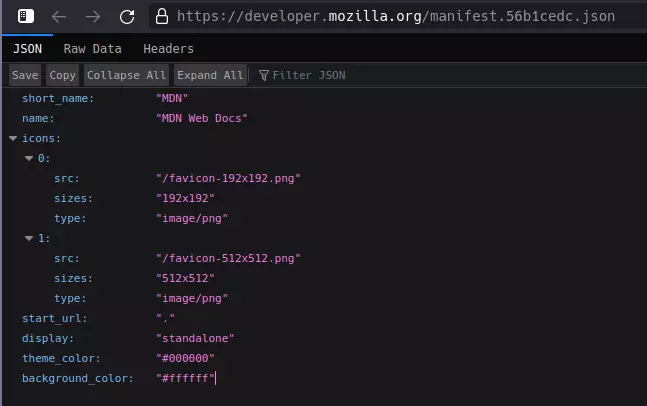Image resolution: width=647 pixels, height=406 pixels.
Task: Reload the page
Action: pos(127,17)
